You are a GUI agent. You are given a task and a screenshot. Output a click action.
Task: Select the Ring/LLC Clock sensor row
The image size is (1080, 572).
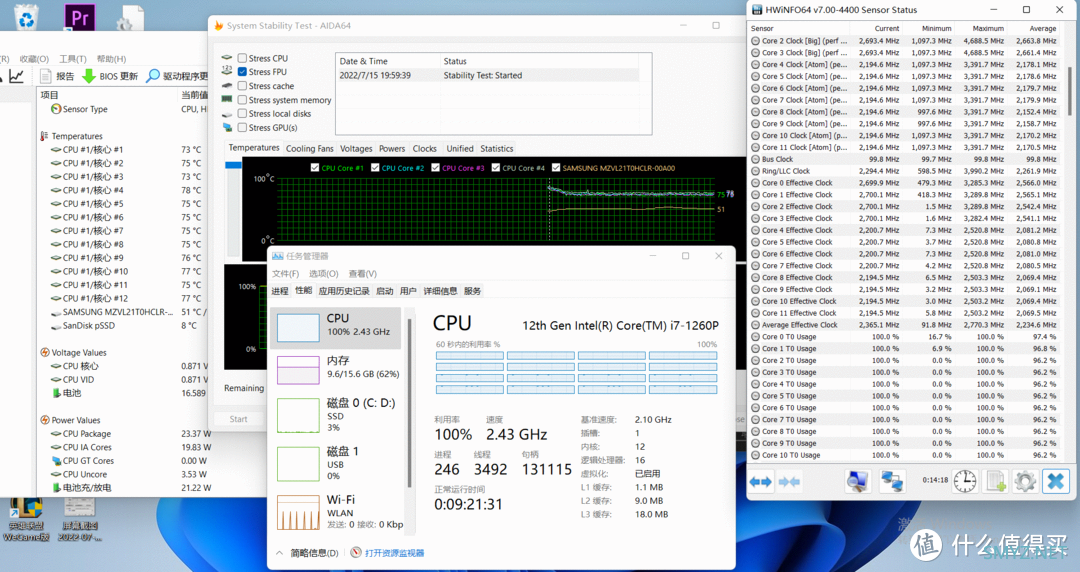point(904,171)
